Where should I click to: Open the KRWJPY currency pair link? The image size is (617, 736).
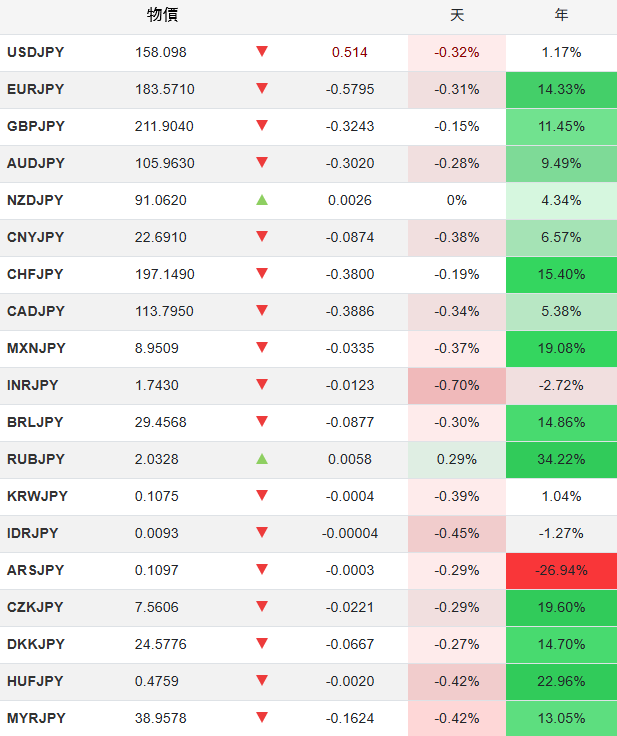[x=35, y=496]
